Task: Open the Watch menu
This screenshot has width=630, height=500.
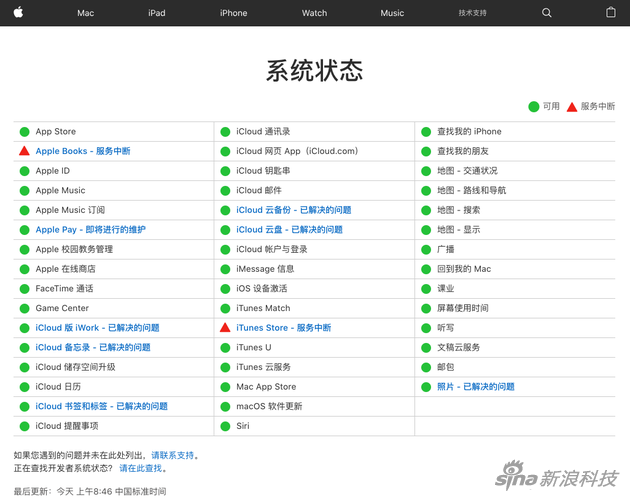Action: click(x=315, y=13)
